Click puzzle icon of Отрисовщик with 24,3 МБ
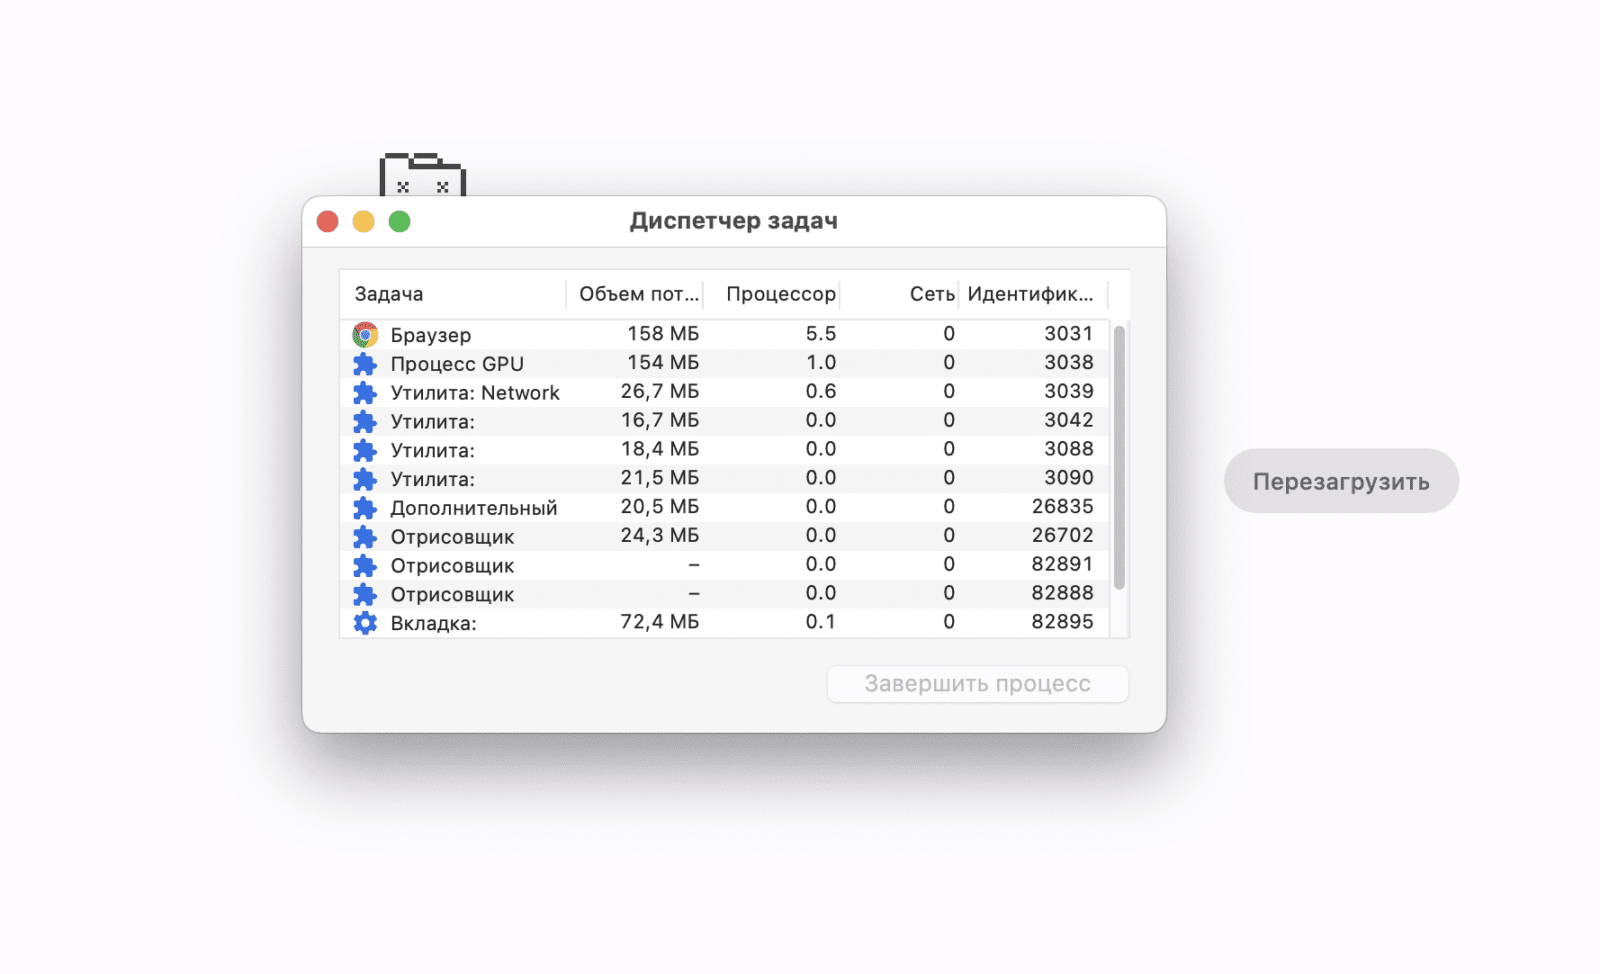 pos(365,537)
